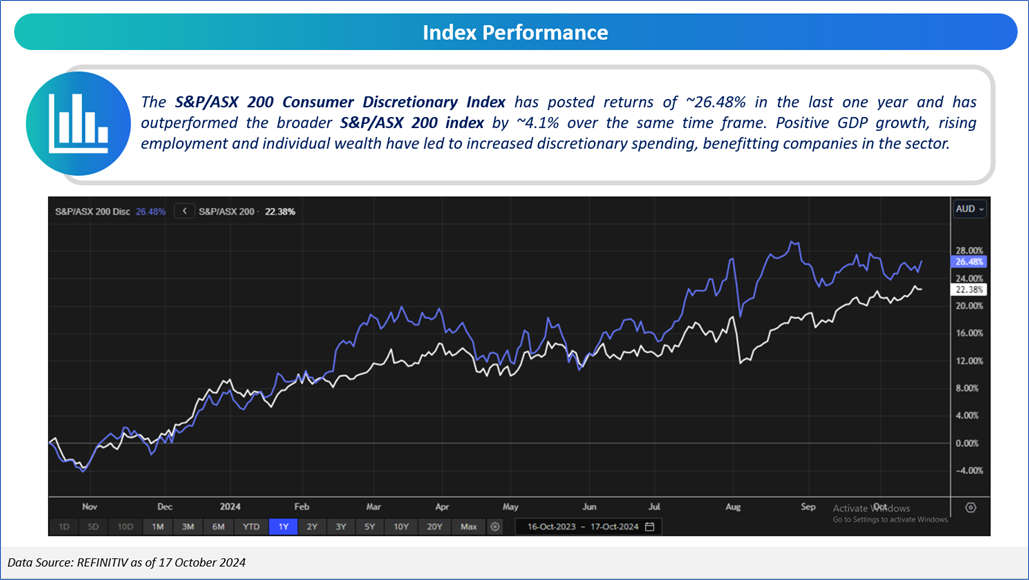
Task: Click the active 1Y range button
Action: [x=284, y=527]
